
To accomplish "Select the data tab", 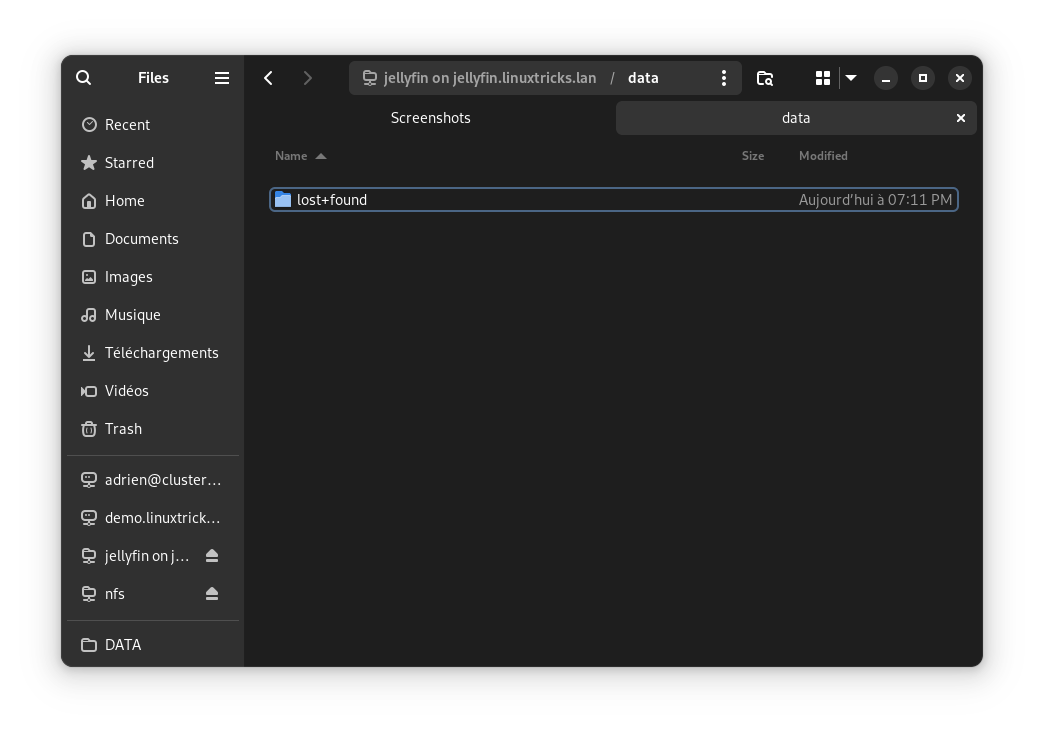I will (x=796, y=118).
